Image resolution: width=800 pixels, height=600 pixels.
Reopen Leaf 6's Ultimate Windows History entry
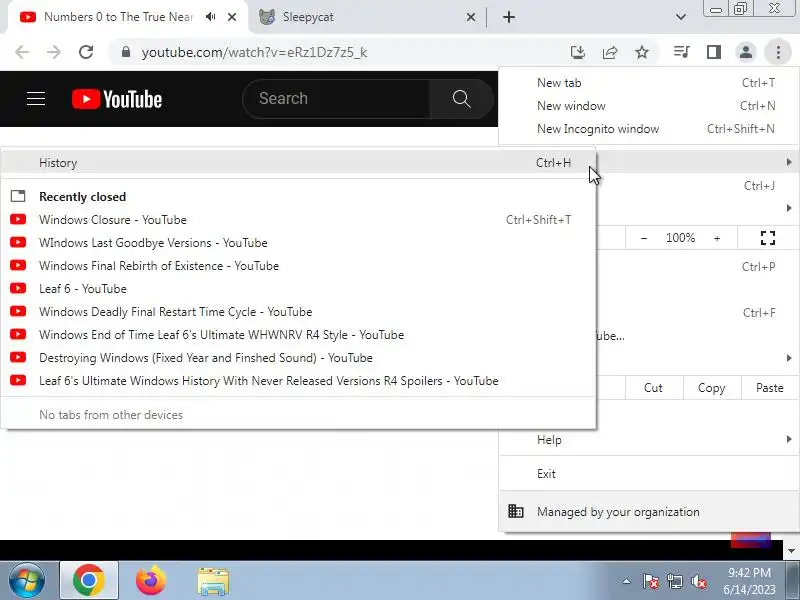pos(298,381)
